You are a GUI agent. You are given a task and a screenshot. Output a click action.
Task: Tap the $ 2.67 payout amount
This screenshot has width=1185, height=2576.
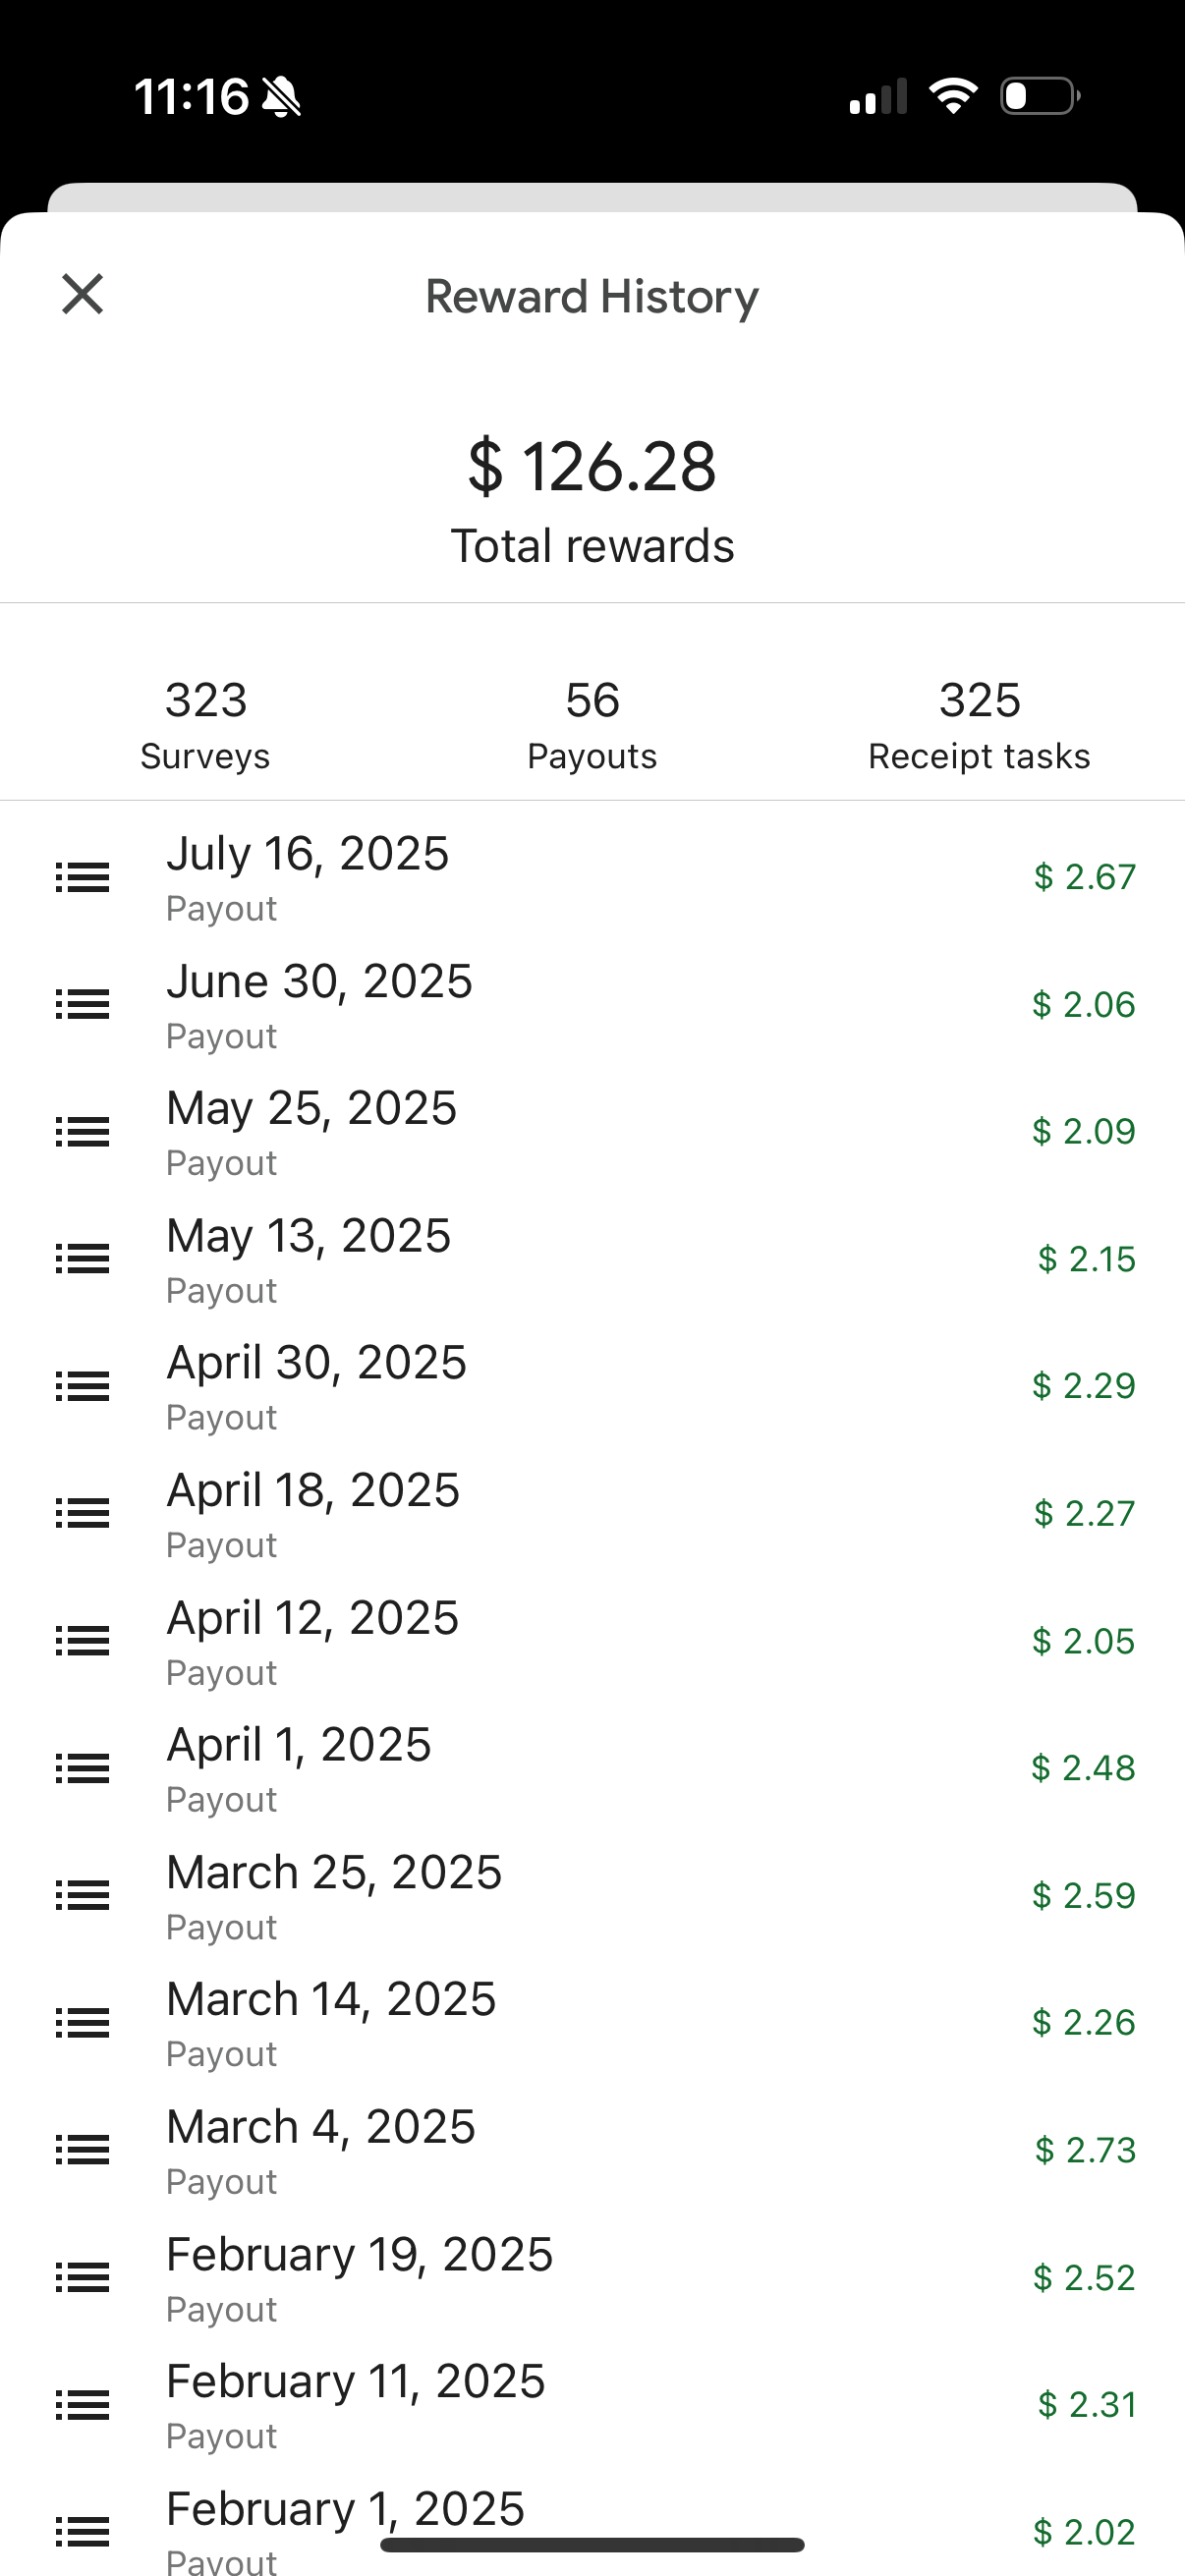[x=1084, y=877]
